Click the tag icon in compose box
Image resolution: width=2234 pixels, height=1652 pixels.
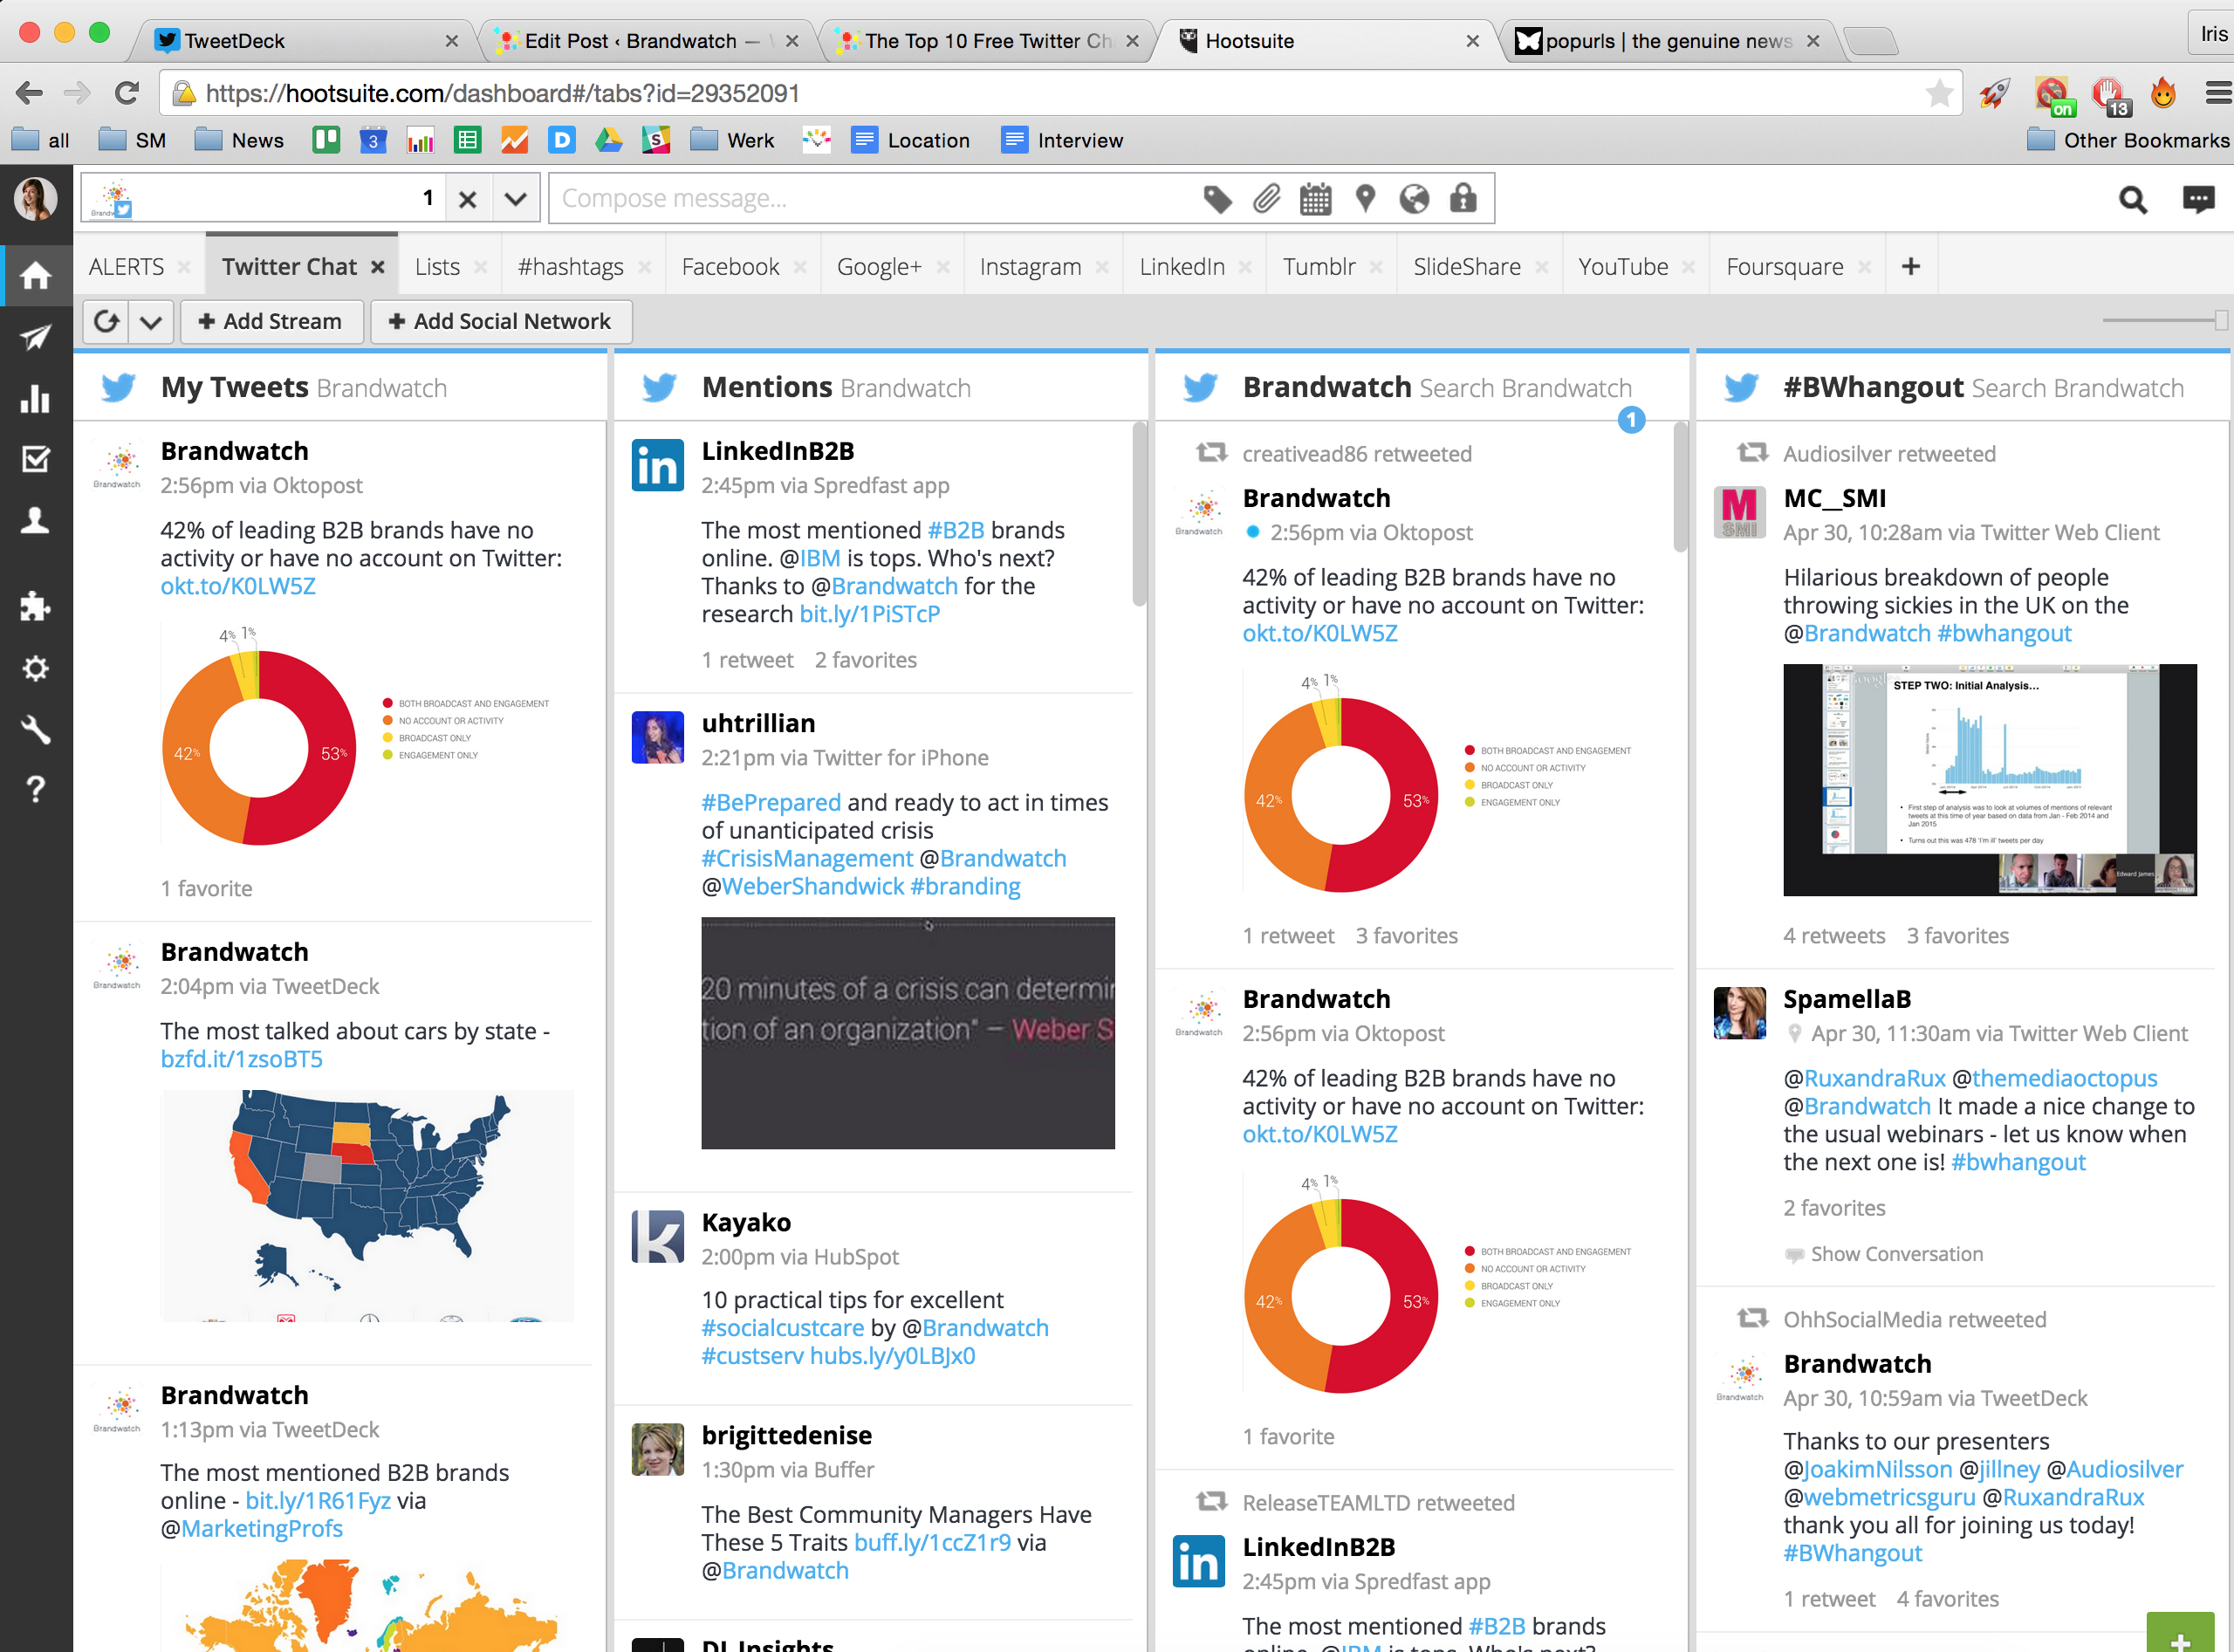pos(1217,199)
